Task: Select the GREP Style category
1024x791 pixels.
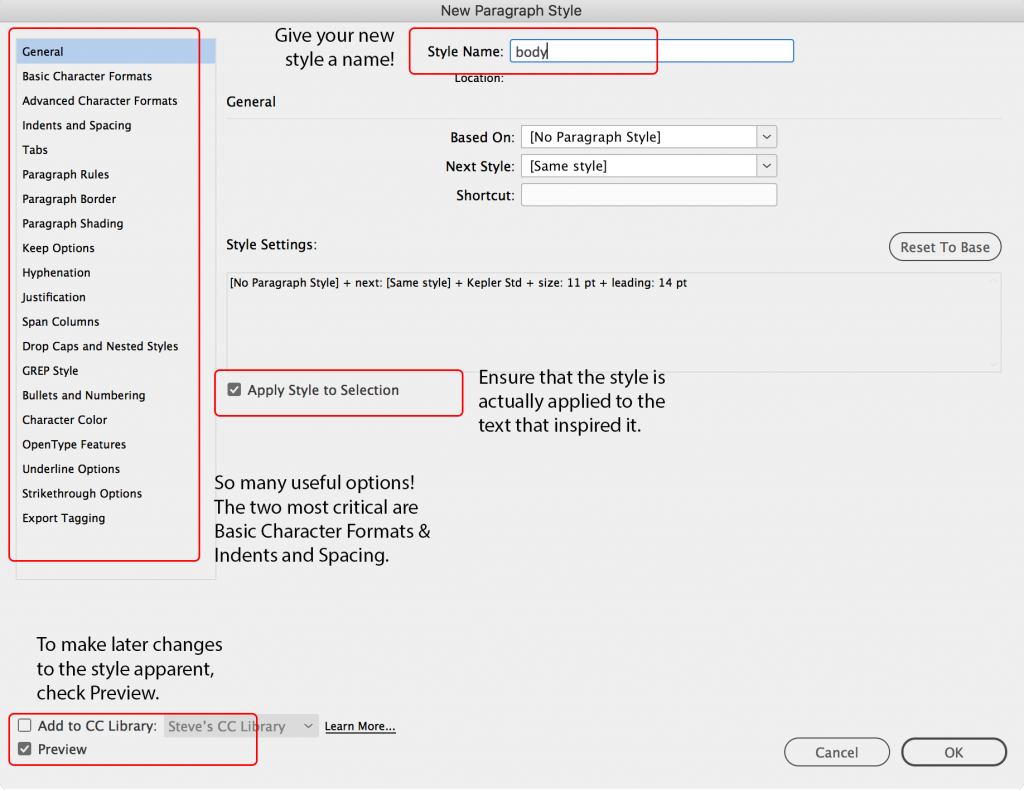Action: (x=50, y=371)
